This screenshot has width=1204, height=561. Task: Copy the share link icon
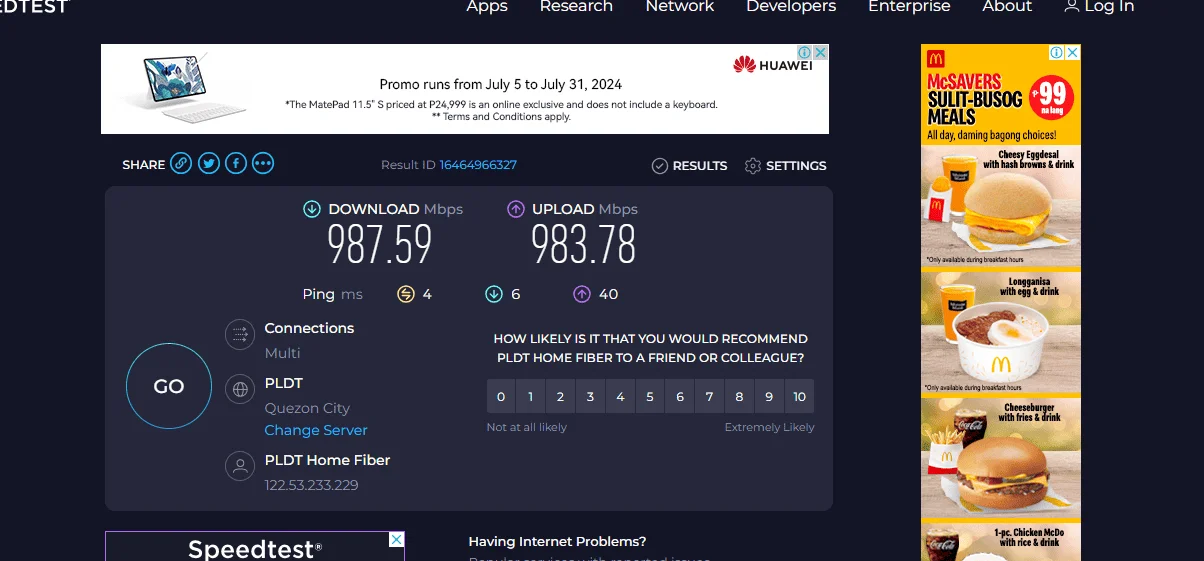pyautogui.click(x=181, y=164)
